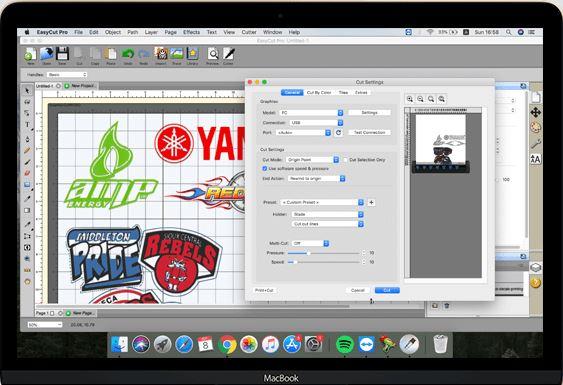Image resolution: width=563 pixels, height=385 pixels.
Task: Click the refresh port button
Action: pos(338,133)
